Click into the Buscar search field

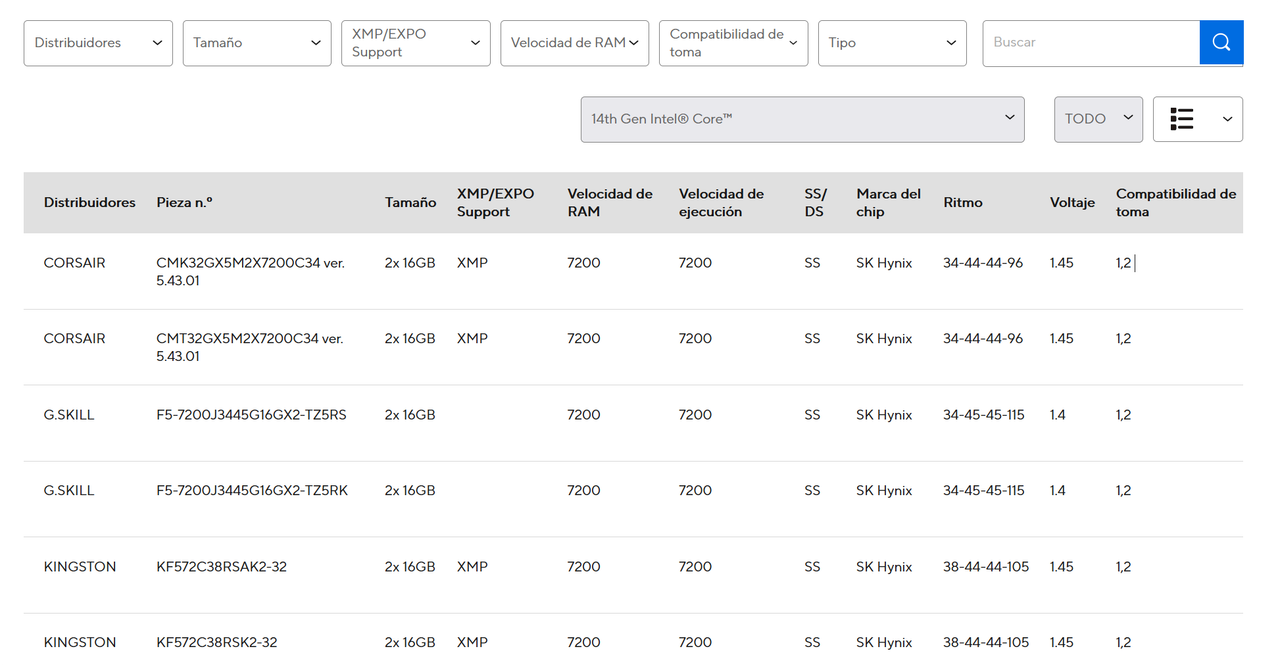tap(1091, 43)
